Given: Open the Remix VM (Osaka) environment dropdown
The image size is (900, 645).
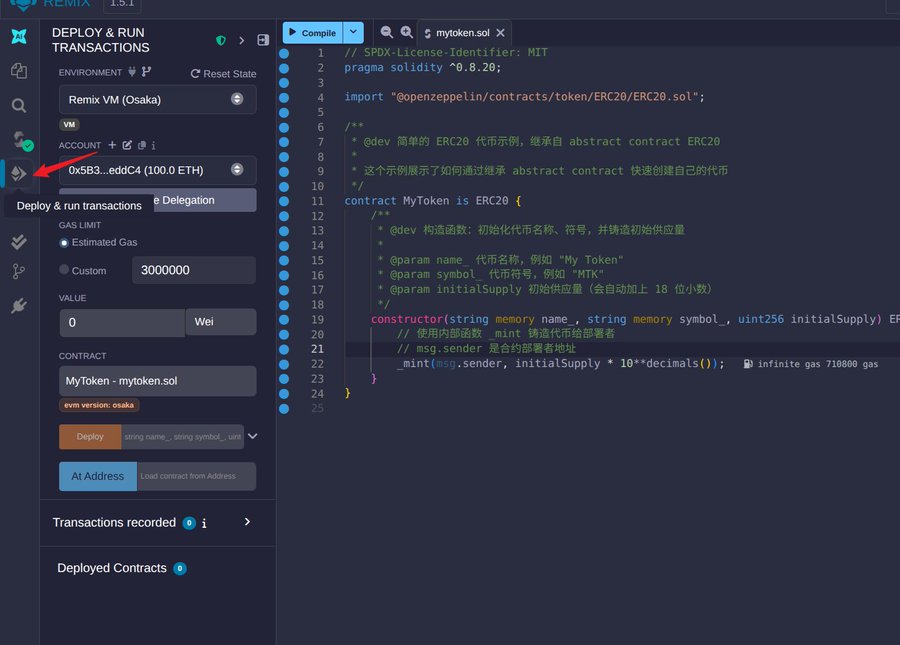Looking at the screenshot, I should click(x=157, y=99).
